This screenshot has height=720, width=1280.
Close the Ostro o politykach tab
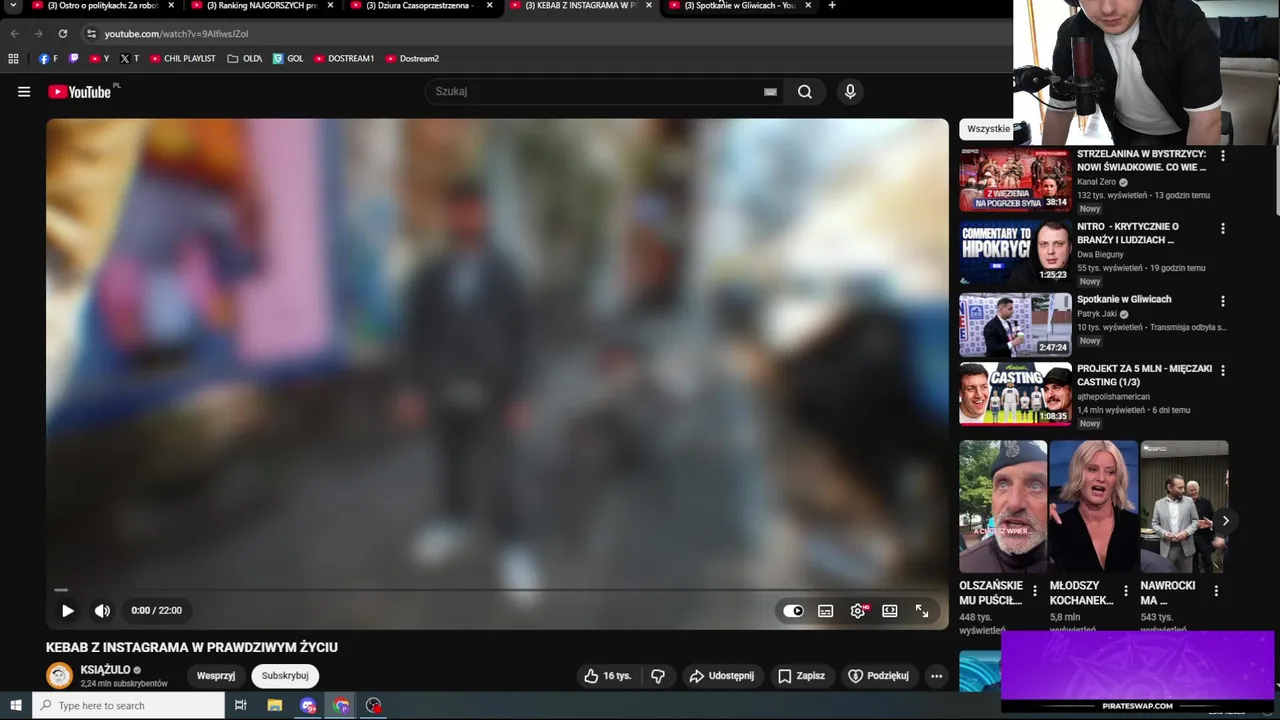[x=171, y=6]
